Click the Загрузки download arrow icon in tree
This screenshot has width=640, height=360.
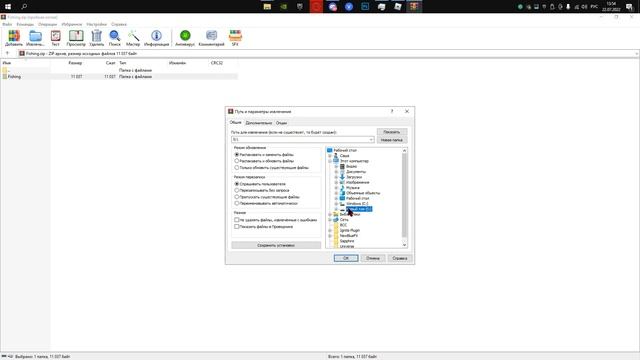click(x=342, y=177)
